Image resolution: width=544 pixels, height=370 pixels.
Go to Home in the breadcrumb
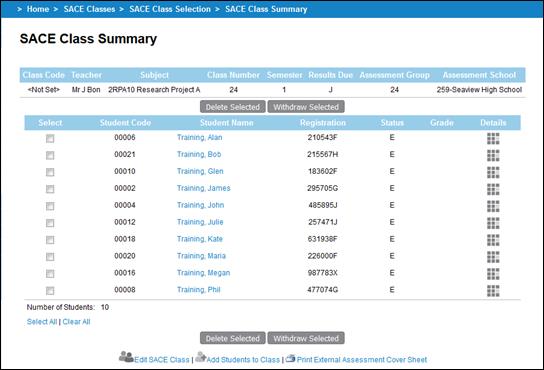pyautogui.click(x=38, y=9)
